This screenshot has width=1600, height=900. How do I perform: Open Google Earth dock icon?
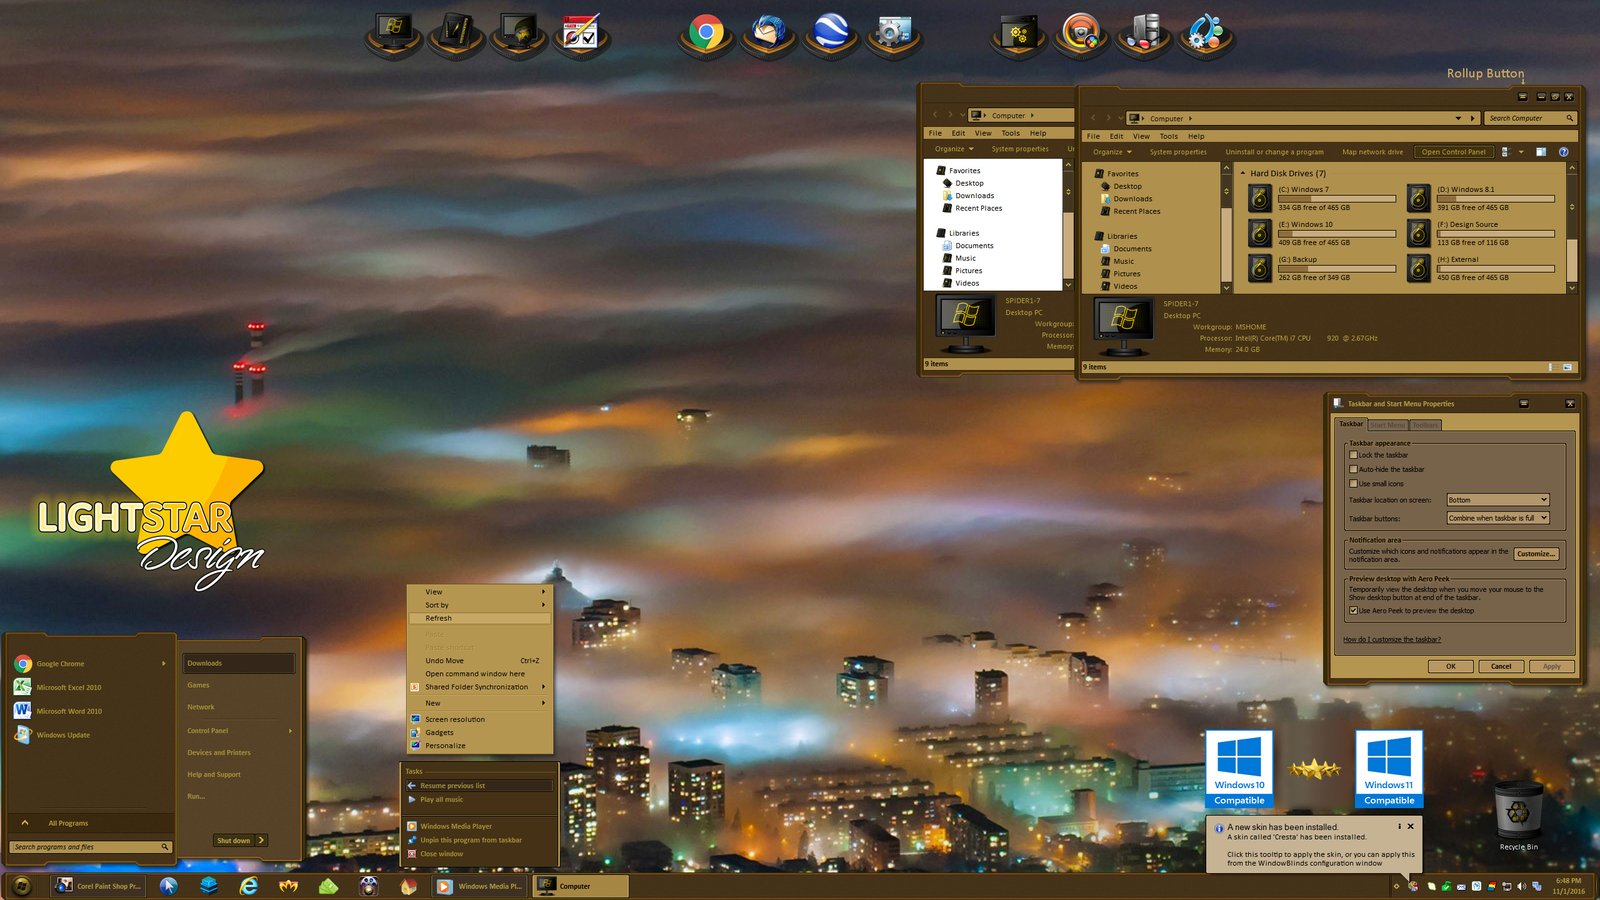point(831,32)
